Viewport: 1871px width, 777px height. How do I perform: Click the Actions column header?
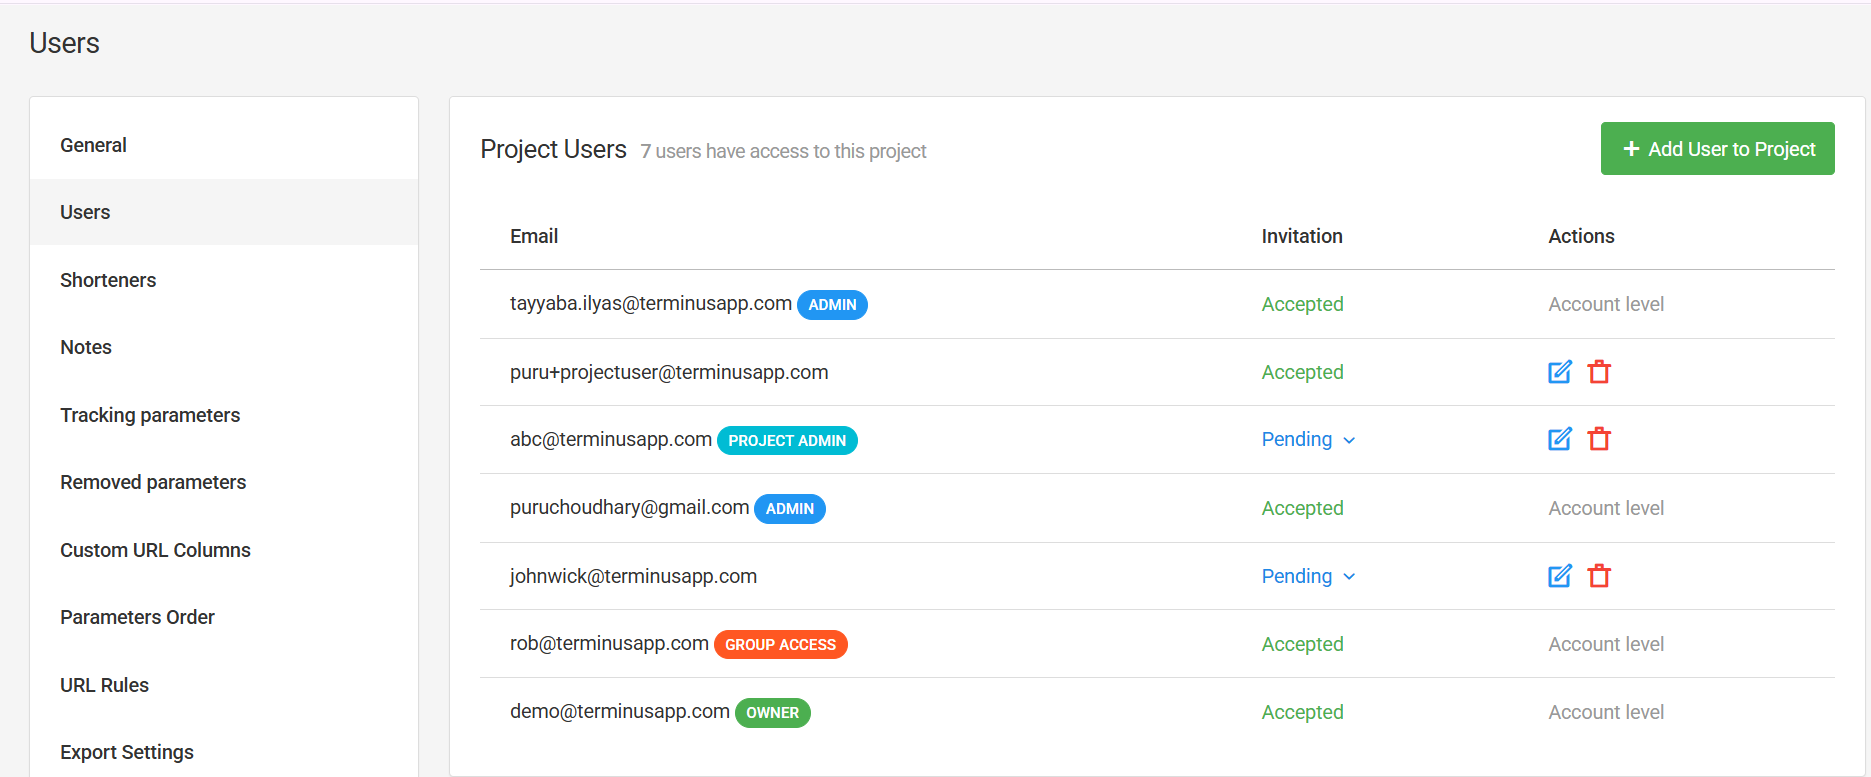(1581, 236)
